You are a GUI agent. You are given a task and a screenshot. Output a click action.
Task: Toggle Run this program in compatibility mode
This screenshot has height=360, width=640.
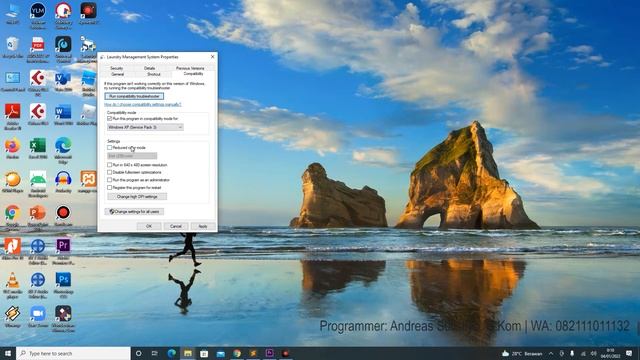pyautogui.click(x=109, y=118)
